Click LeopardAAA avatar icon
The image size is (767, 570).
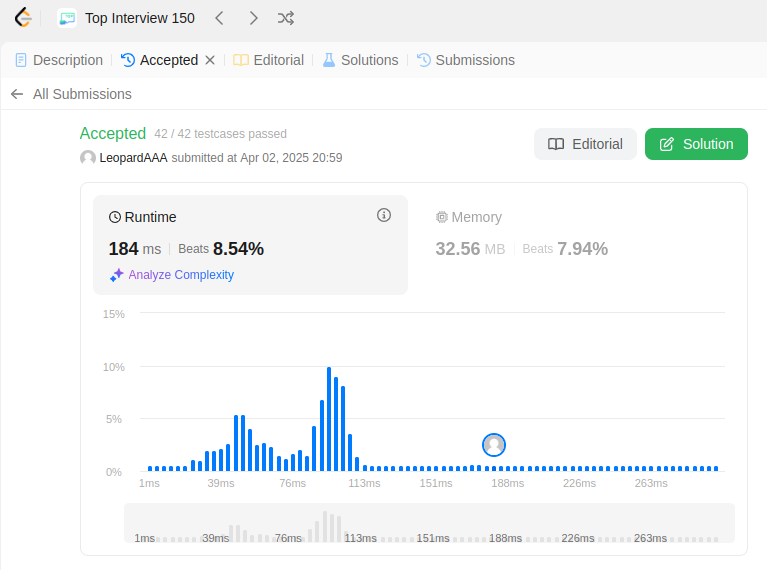[x=88, y=158]
